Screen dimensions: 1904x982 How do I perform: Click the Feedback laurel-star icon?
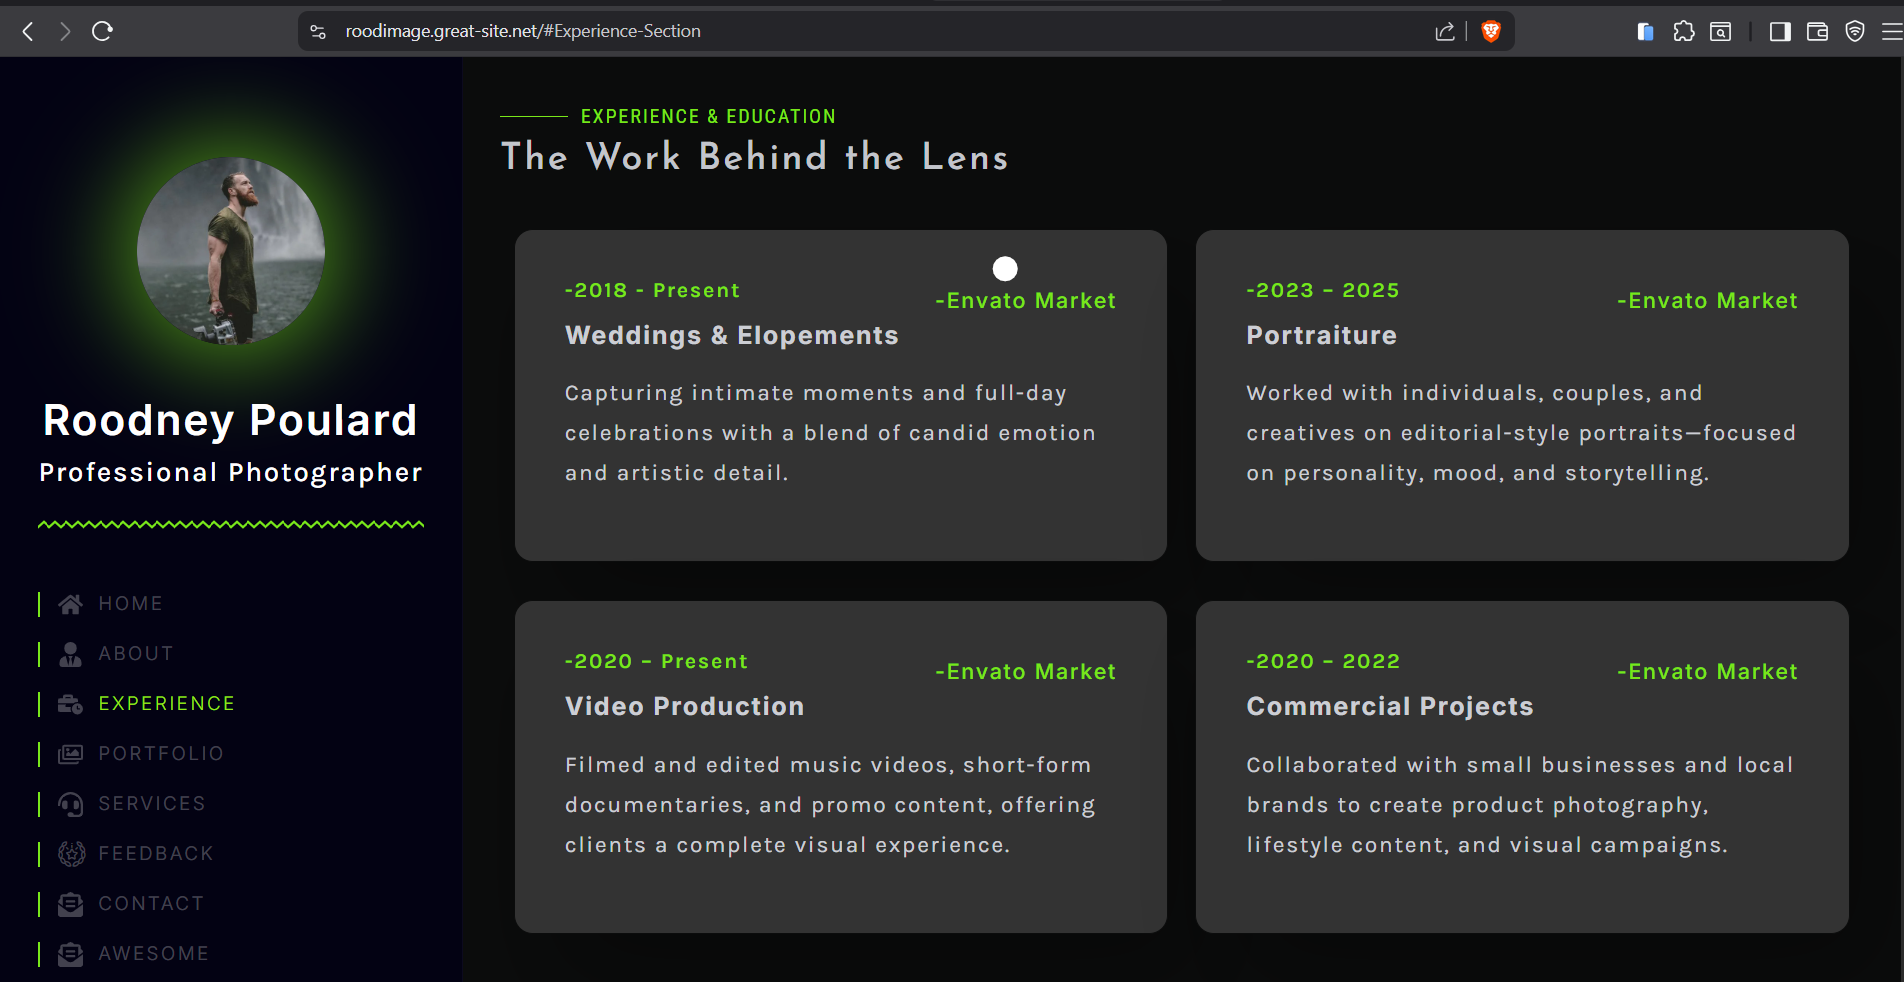click(71, 854)
